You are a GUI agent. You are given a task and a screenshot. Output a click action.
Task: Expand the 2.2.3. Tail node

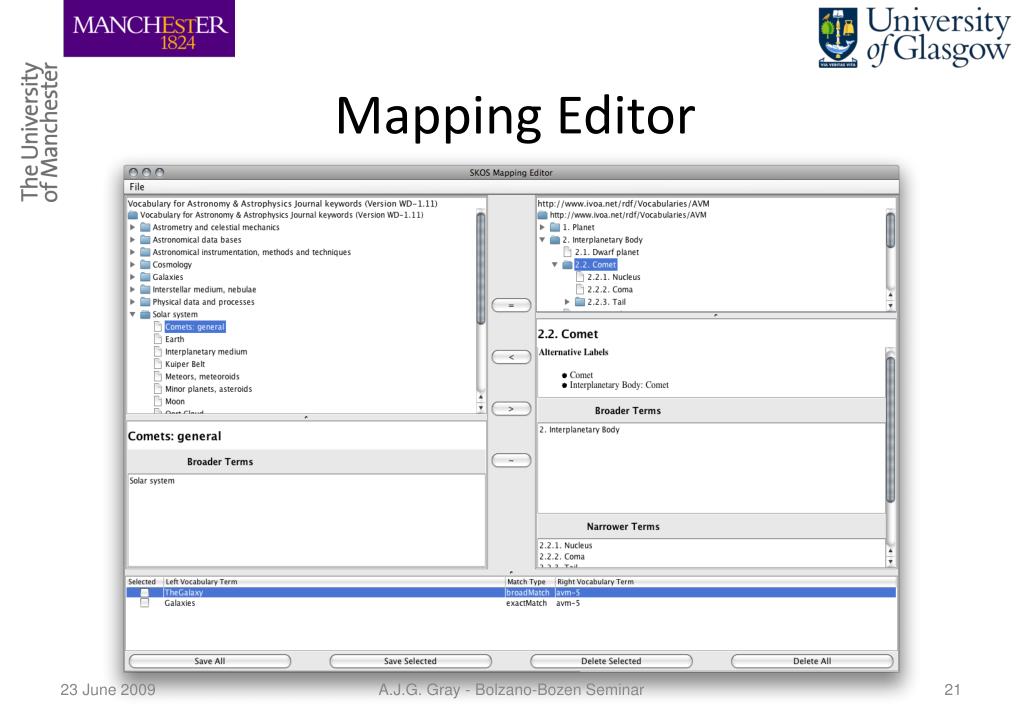(567, 302)
